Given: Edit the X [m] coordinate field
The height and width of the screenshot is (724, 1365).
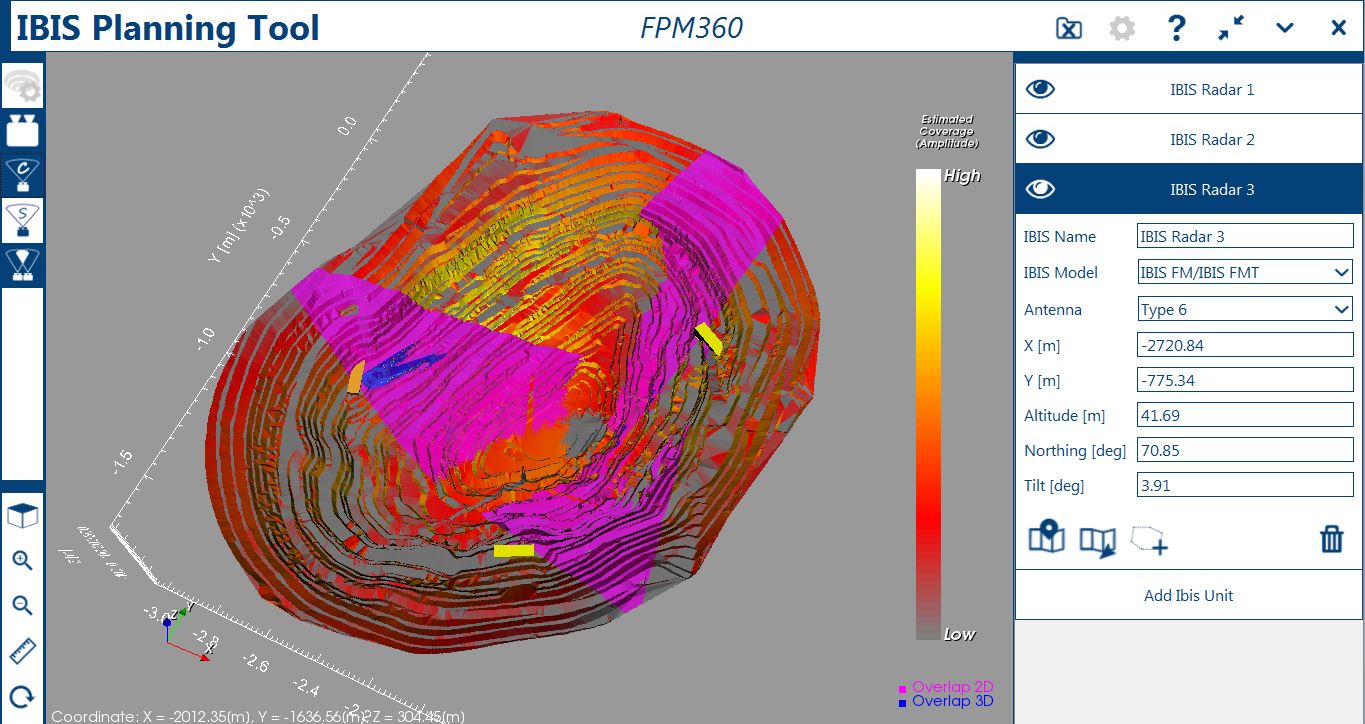Looking at the screenshot, I should pos(1246,345).
